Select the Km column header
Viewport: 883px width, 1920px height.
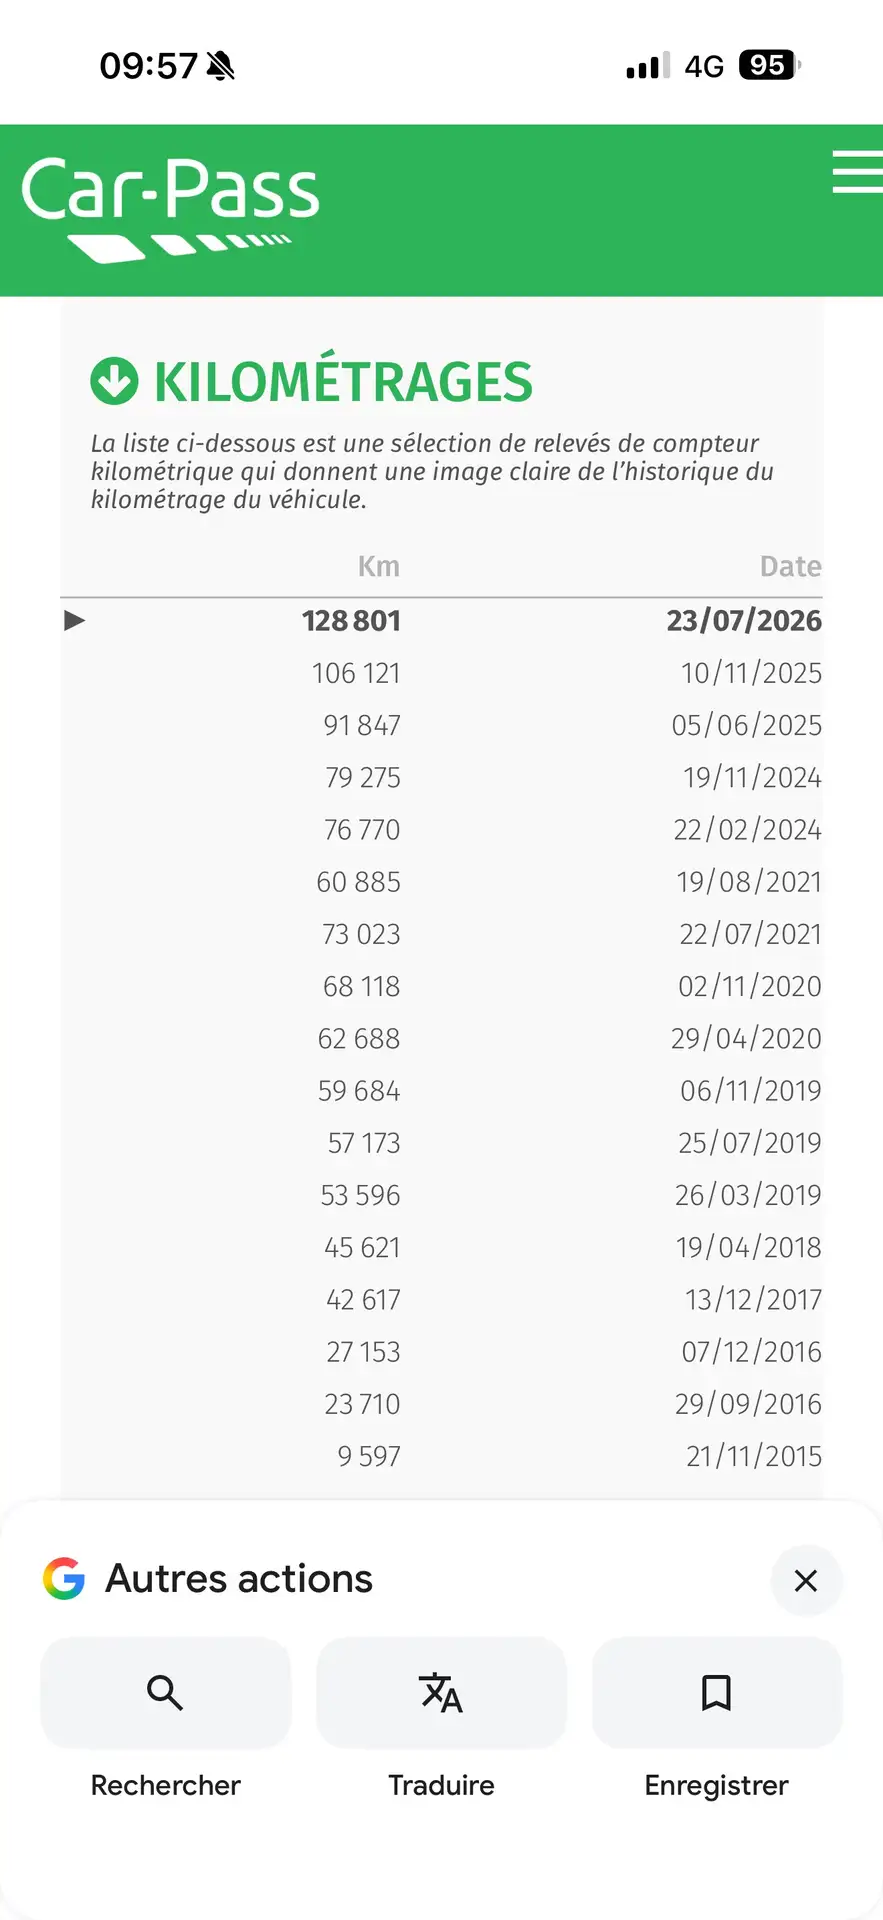point(379,566)
